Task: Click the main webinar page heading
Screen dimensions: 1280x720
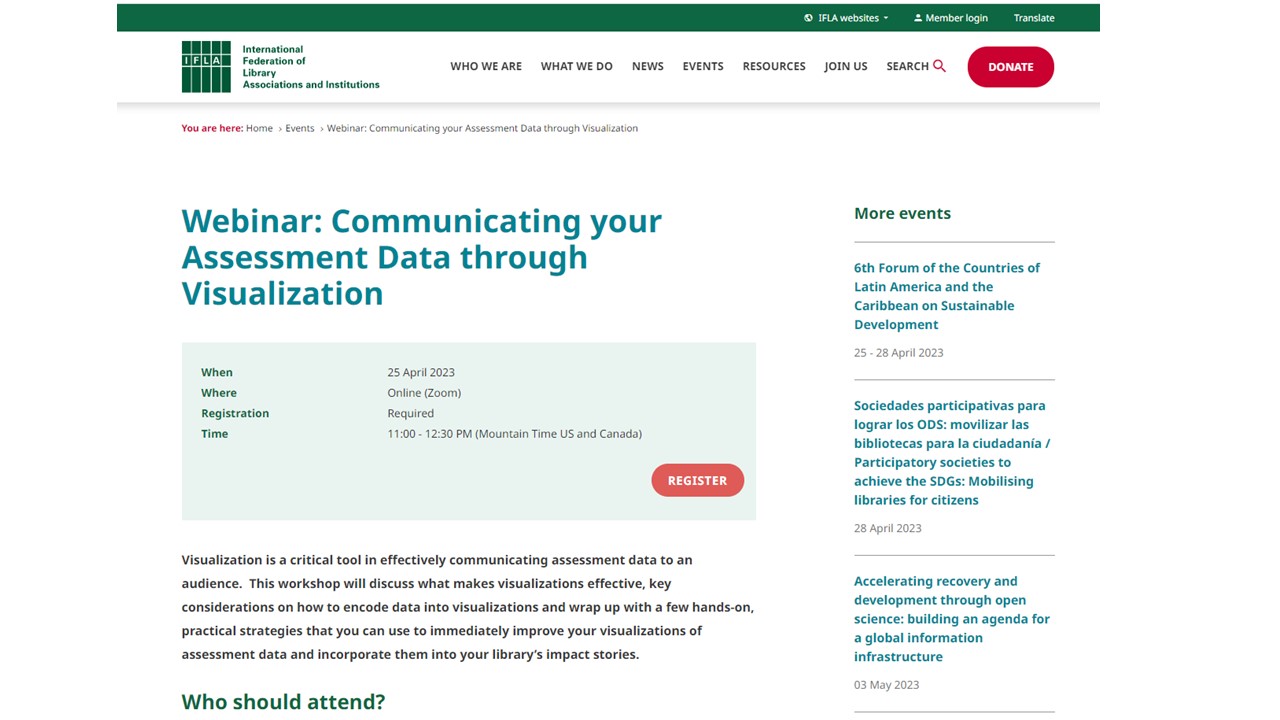Action: click(x=421, y=257)
